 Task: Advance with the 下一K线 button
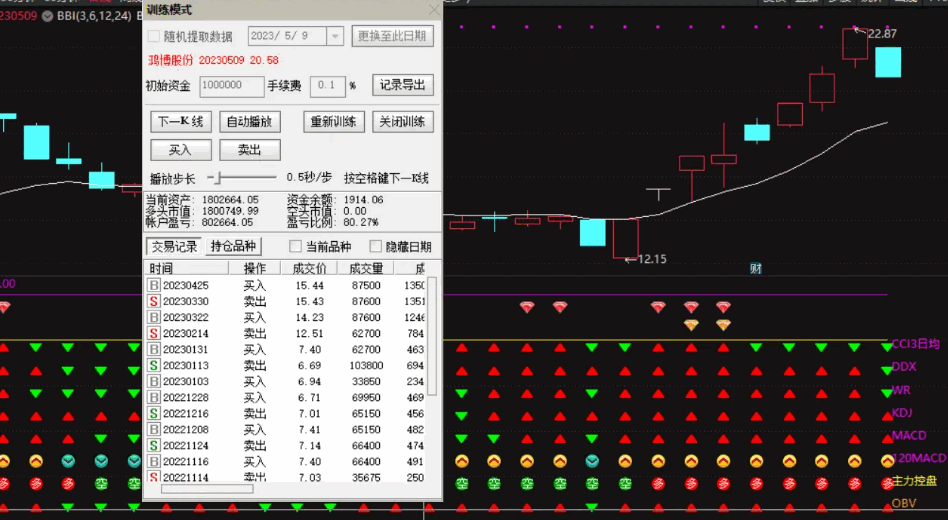point(181,122)
